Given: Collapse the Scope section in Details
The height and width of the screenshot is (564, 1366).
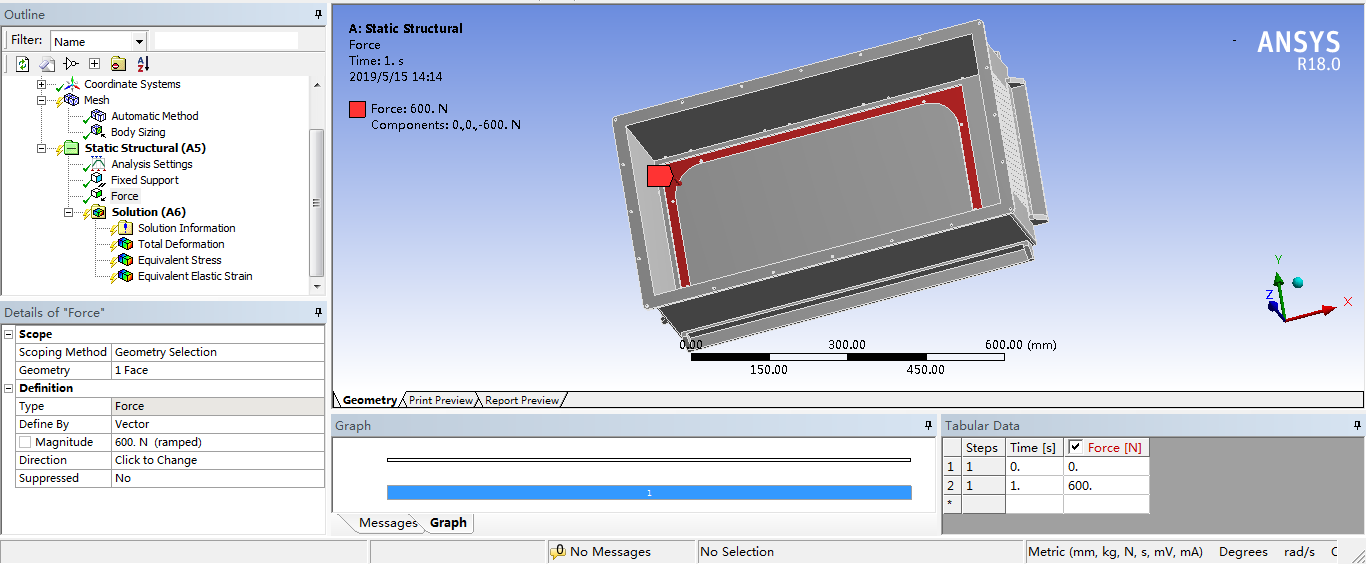Looking at the screenshot, I should click(9, 334).
